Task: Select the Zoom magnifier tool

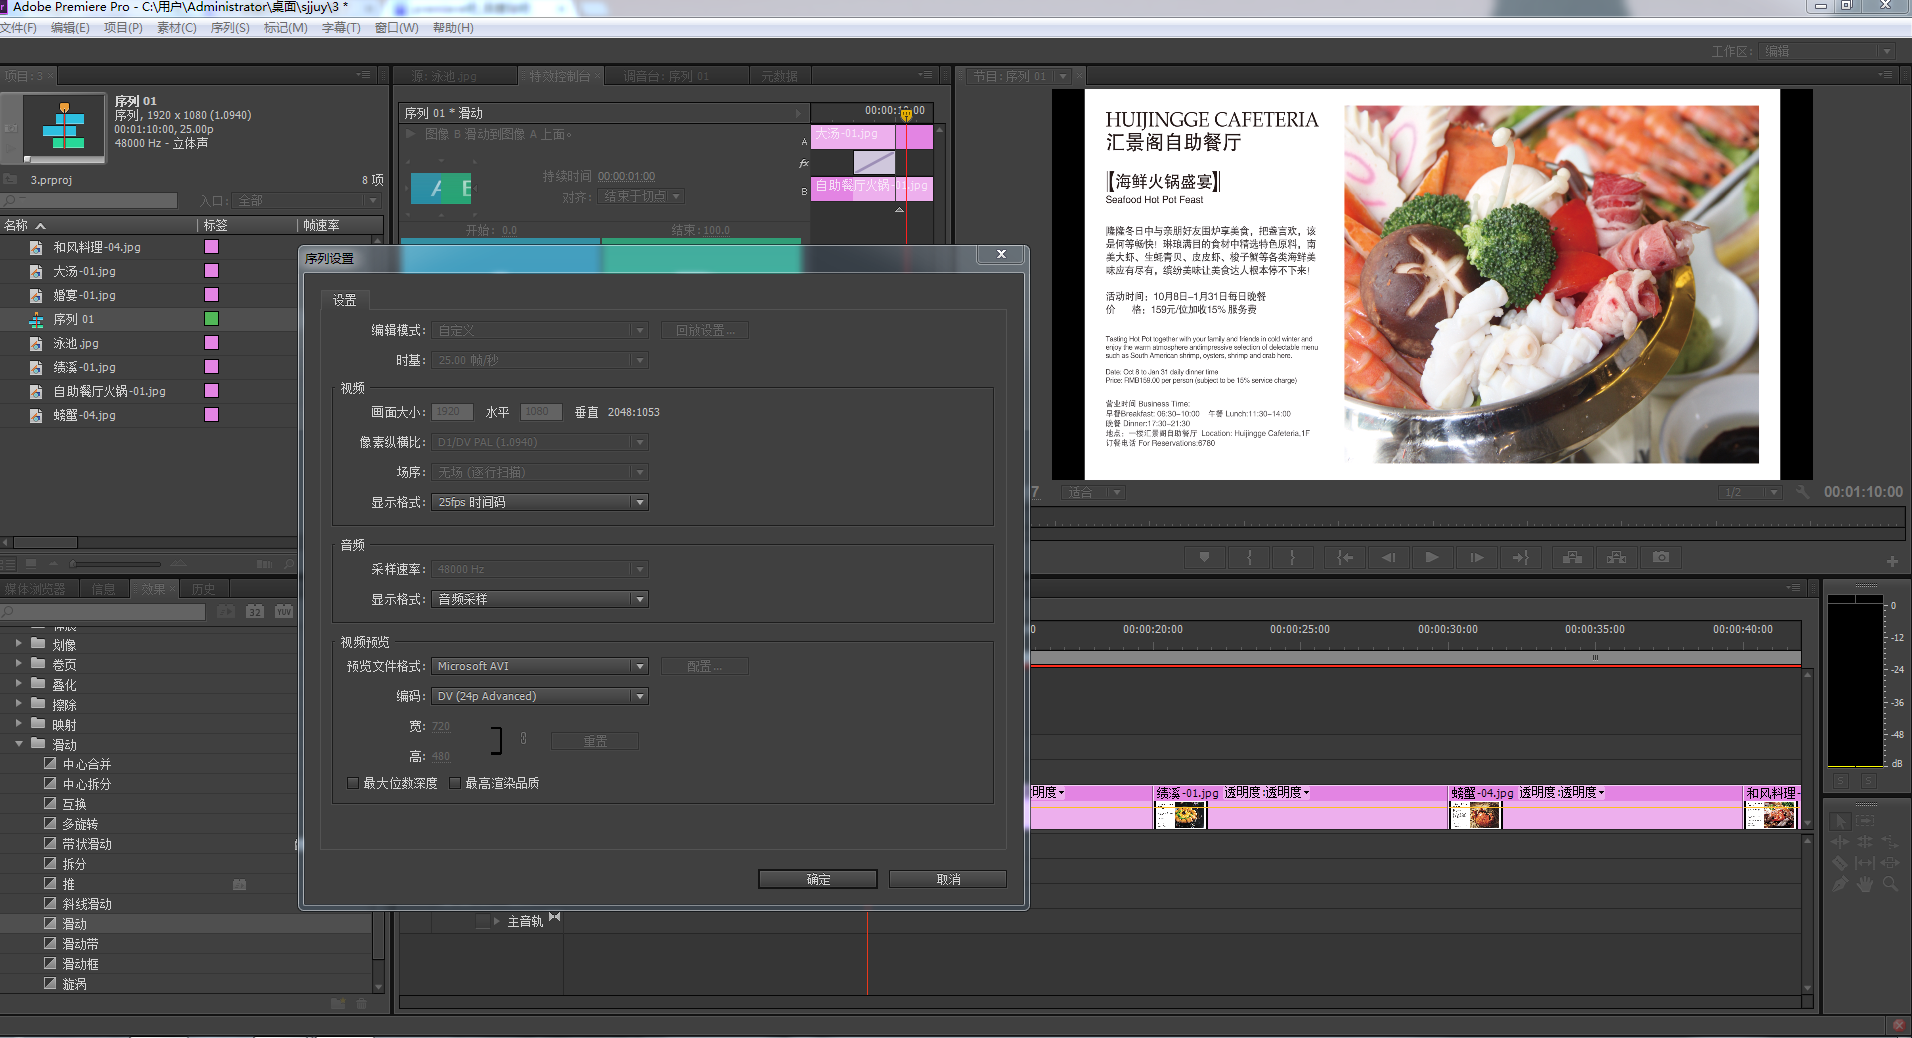Action: (x=1890, y=884)
